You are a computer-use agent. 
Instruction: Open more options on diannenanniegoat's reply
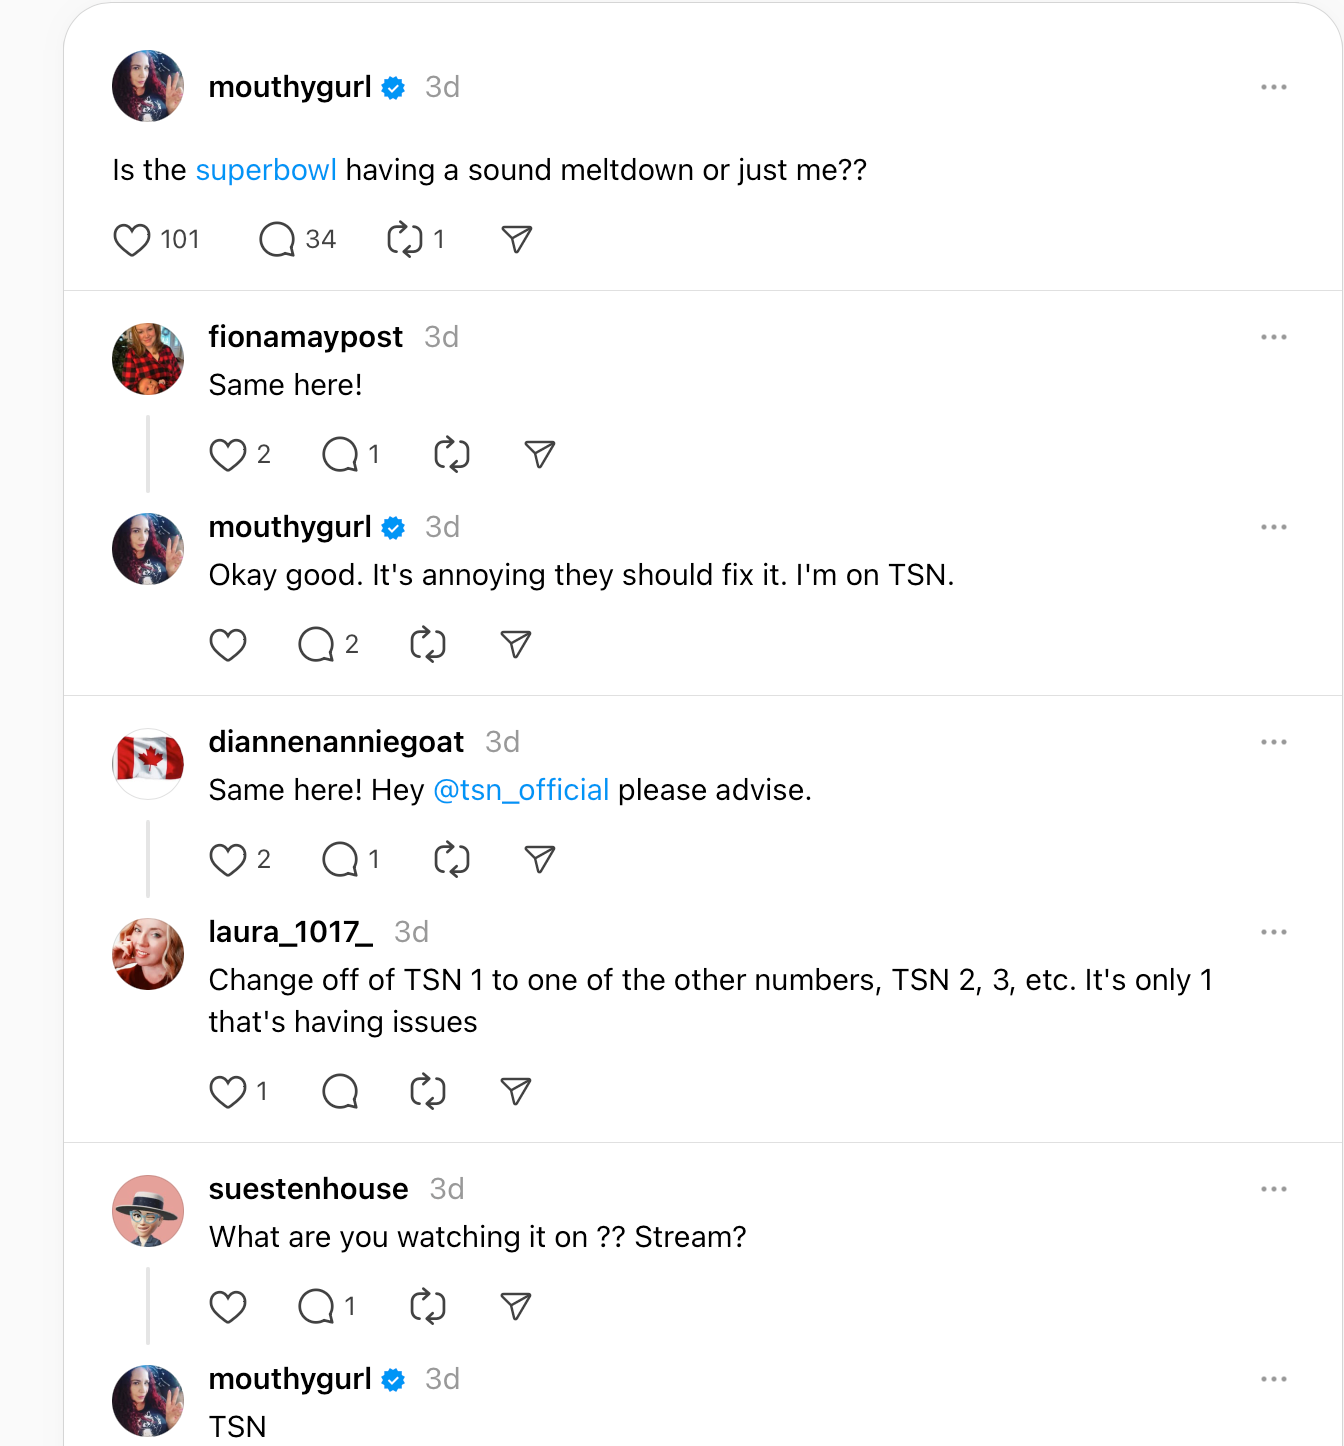[x=1273, y=743]
